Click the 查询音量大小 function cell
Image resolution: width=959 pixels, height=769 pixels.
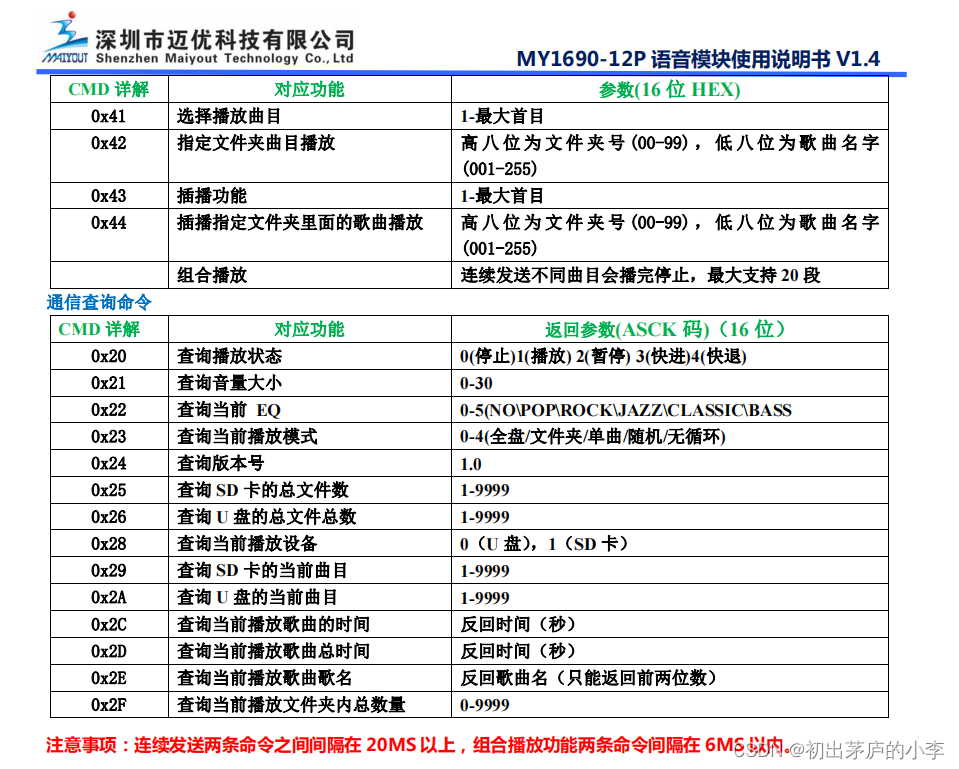click(x=309, y=383)
